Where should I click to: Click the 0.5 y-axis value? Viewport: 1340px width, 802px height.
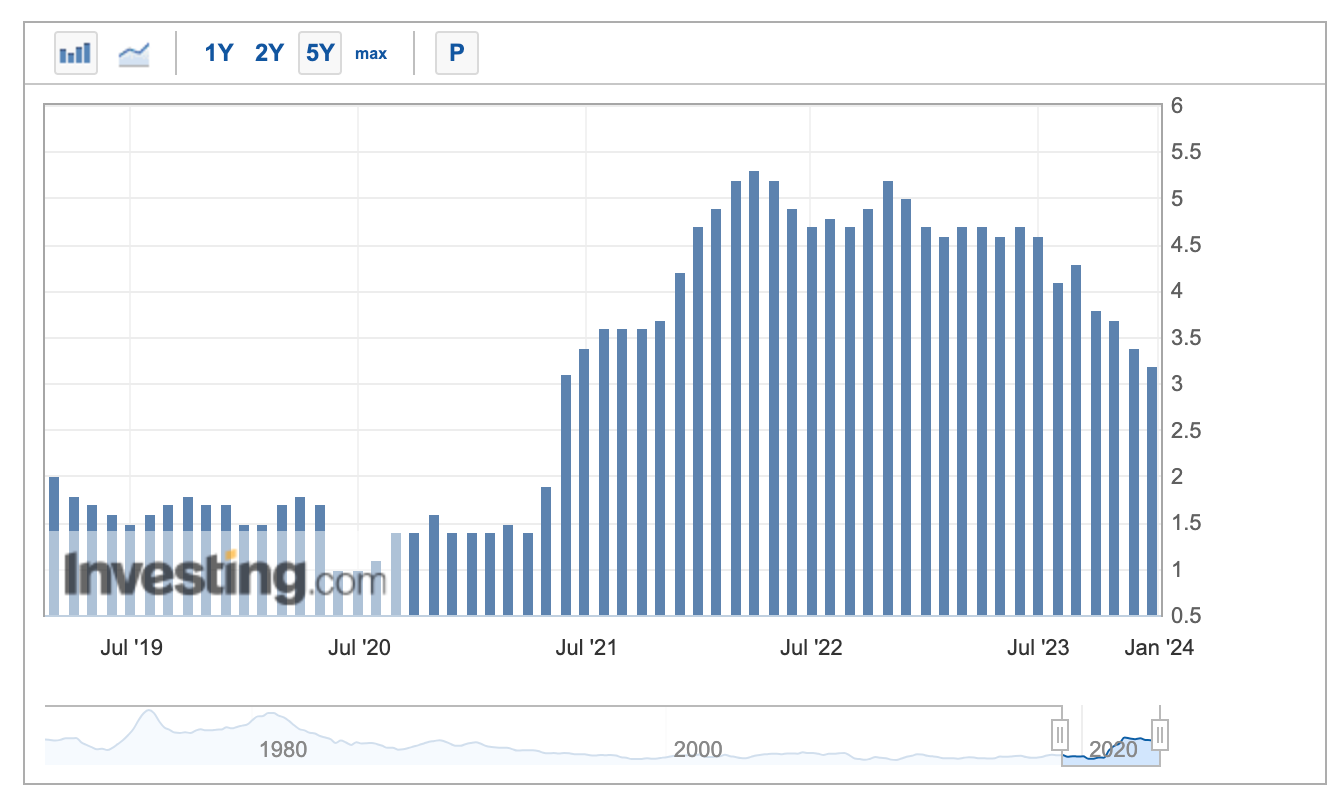click(x=1186, y=616)
